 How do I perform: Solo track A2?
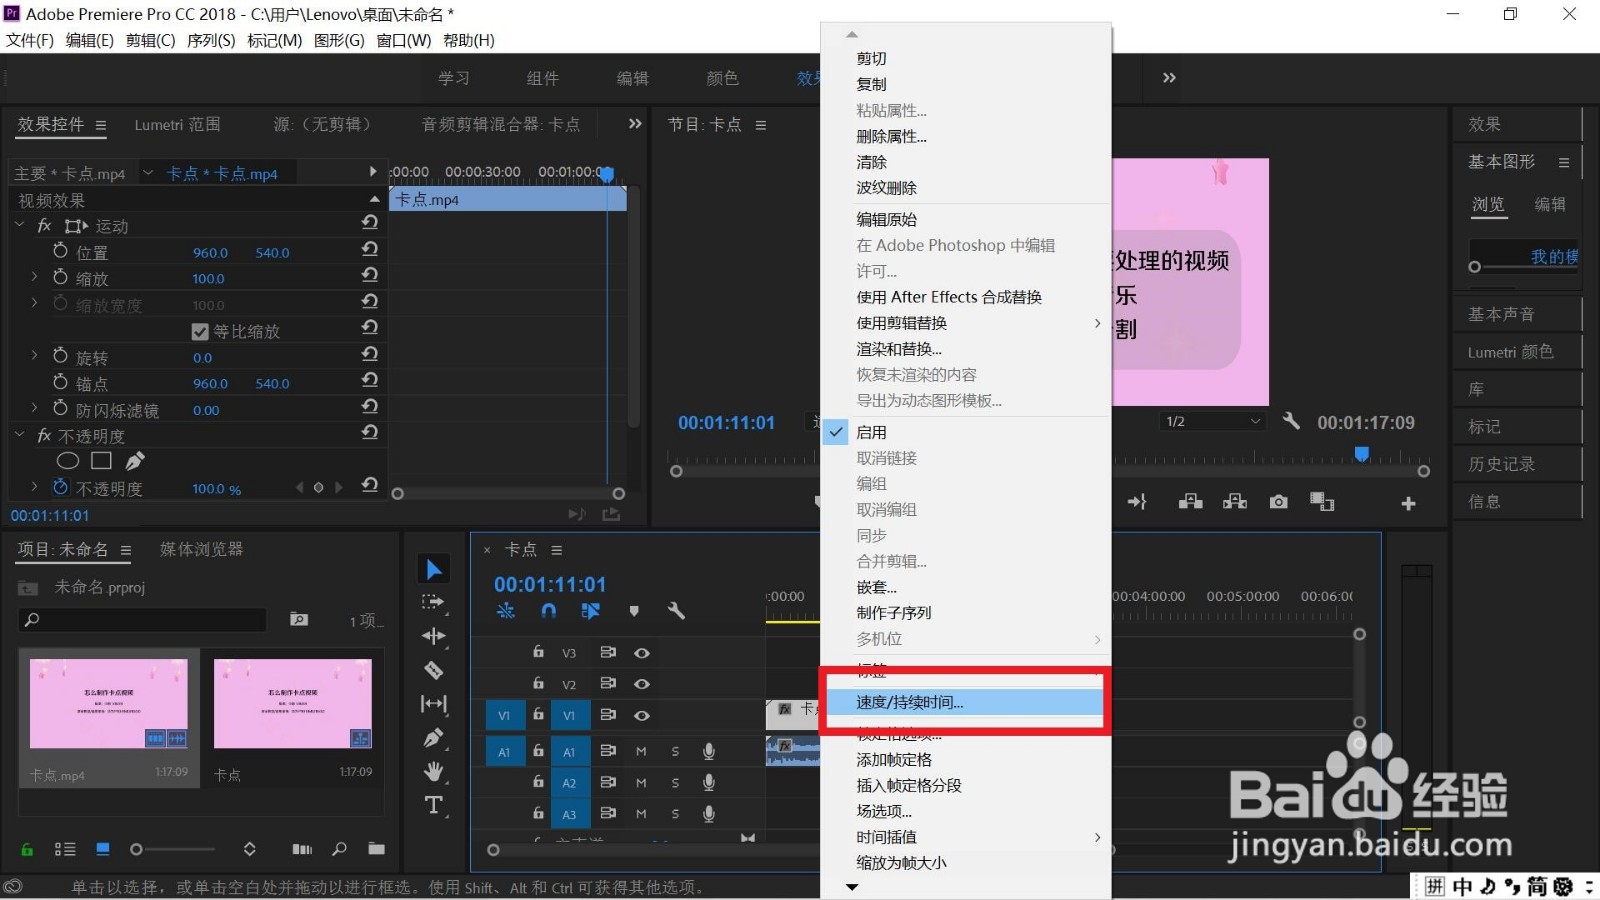pyautogui.click(x=675, y=783)
